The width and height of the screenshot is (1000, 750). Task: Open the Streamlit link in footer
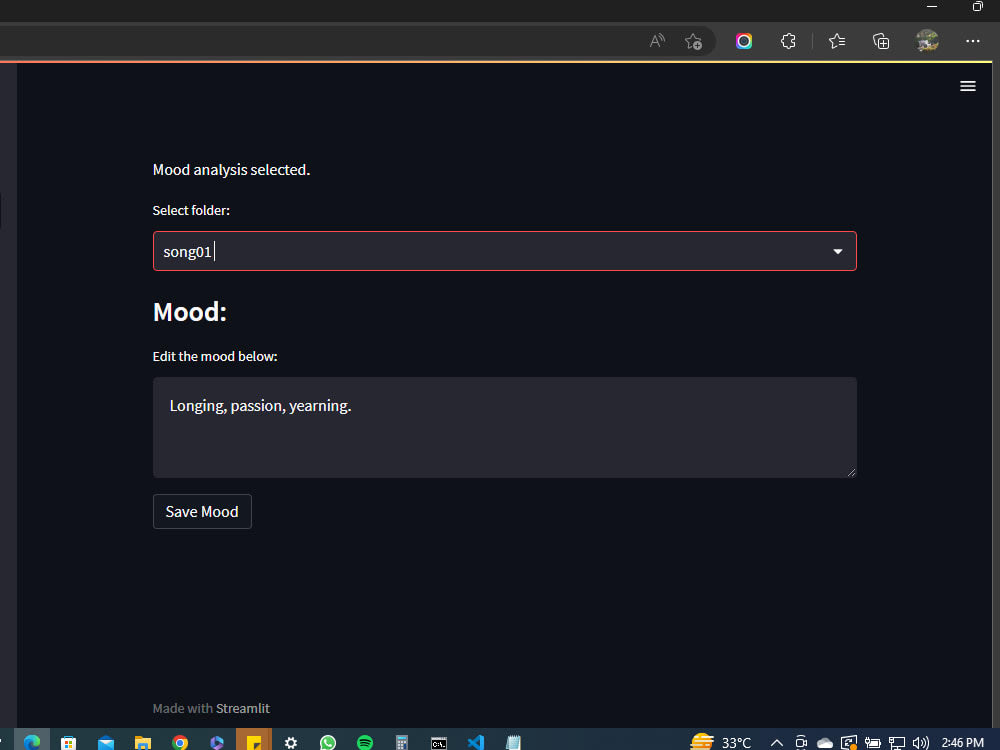(242, 709)
